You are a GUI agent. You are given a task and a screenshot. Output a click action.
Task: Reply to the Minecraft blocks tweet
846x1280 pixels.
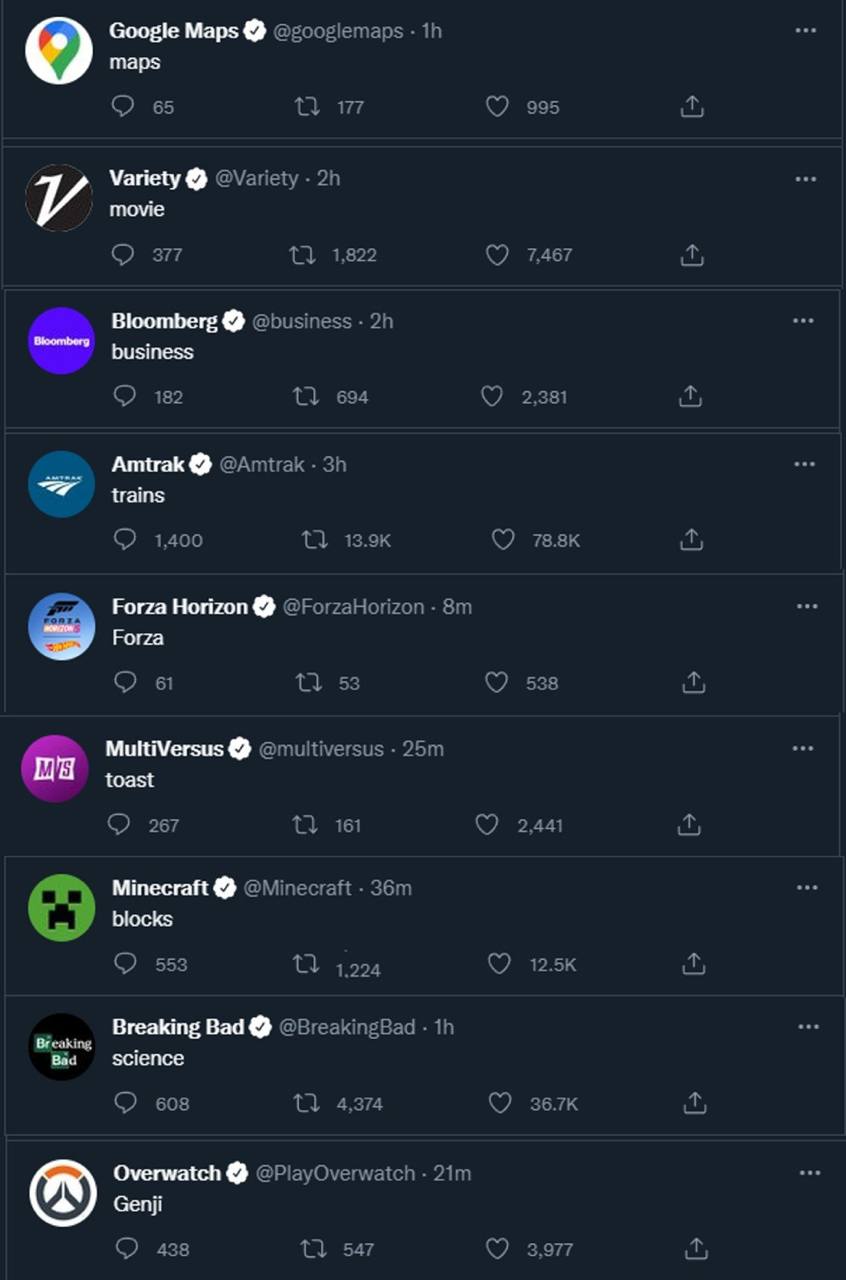pyautogui.click(x=125, y=964)
